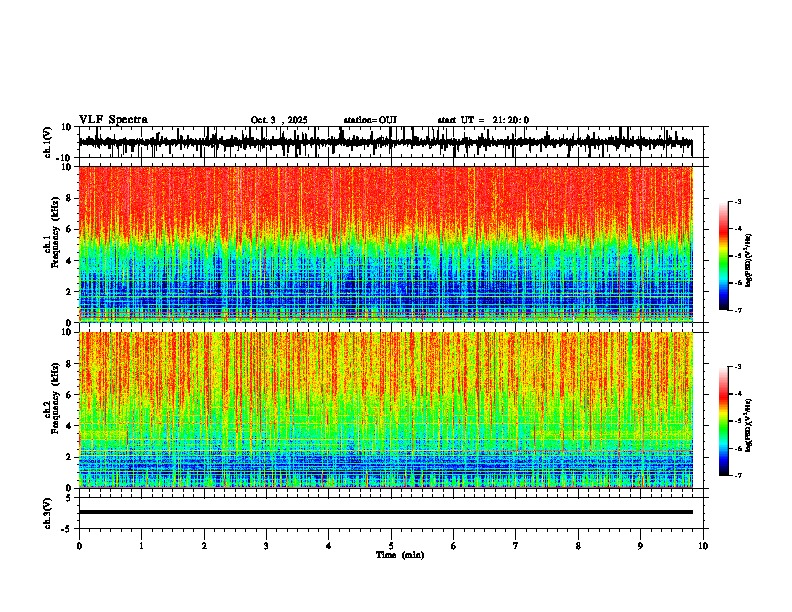The image size is (792, 612).
Task: Click the -10 tick label of ch.1 voltage axis
Action: [x=64, y=158]
